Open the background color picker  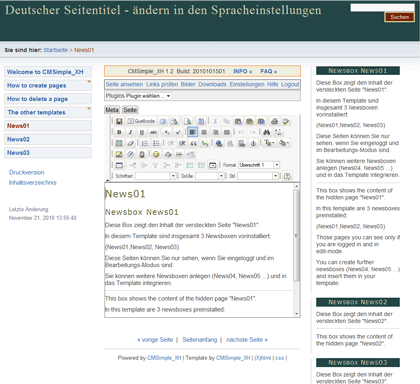pos(284,143)
